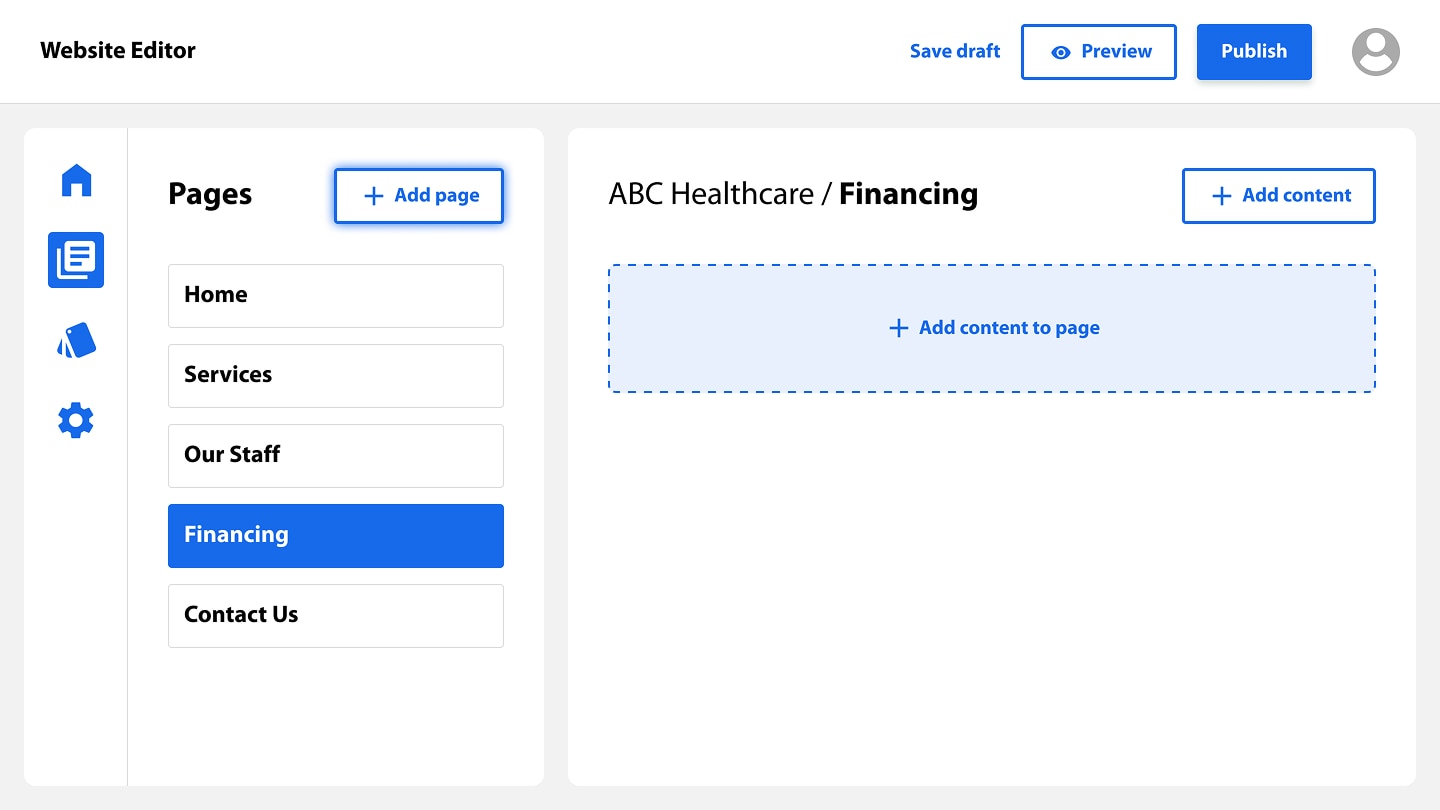The image size is (1440, 810).
Task: Select the Home page in list
Action: point(335,295)
